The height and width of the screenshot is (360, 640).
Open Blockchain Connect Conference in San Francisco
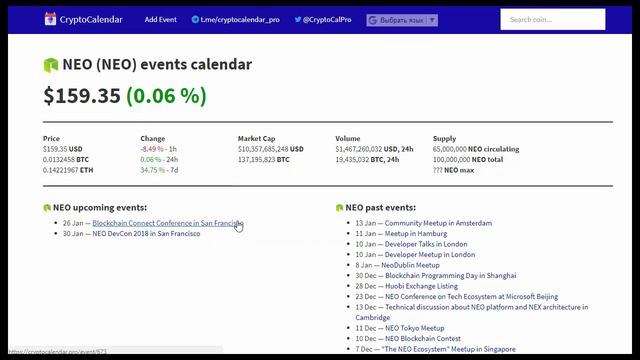click(168, 223)
